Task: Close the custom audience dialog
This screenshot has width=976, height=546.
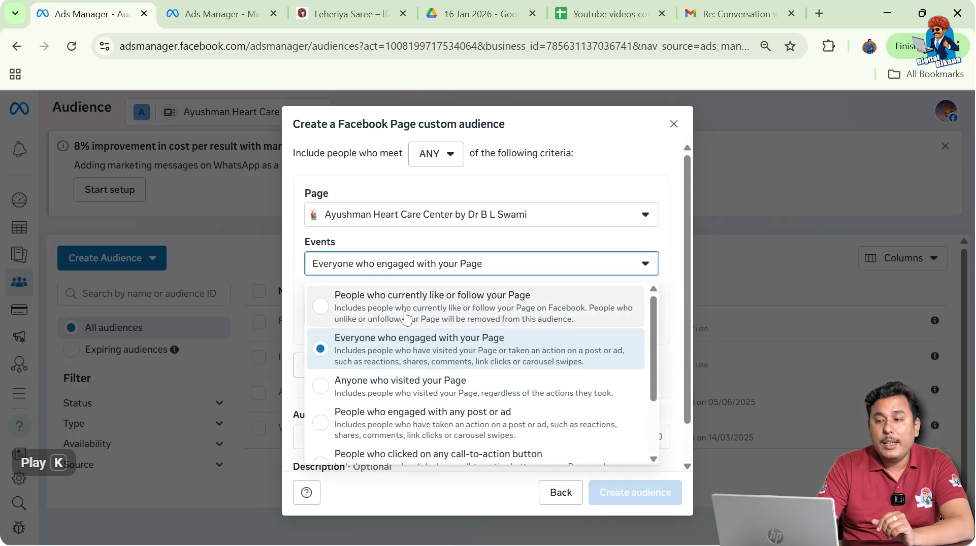Action: (x=673, y=124)
